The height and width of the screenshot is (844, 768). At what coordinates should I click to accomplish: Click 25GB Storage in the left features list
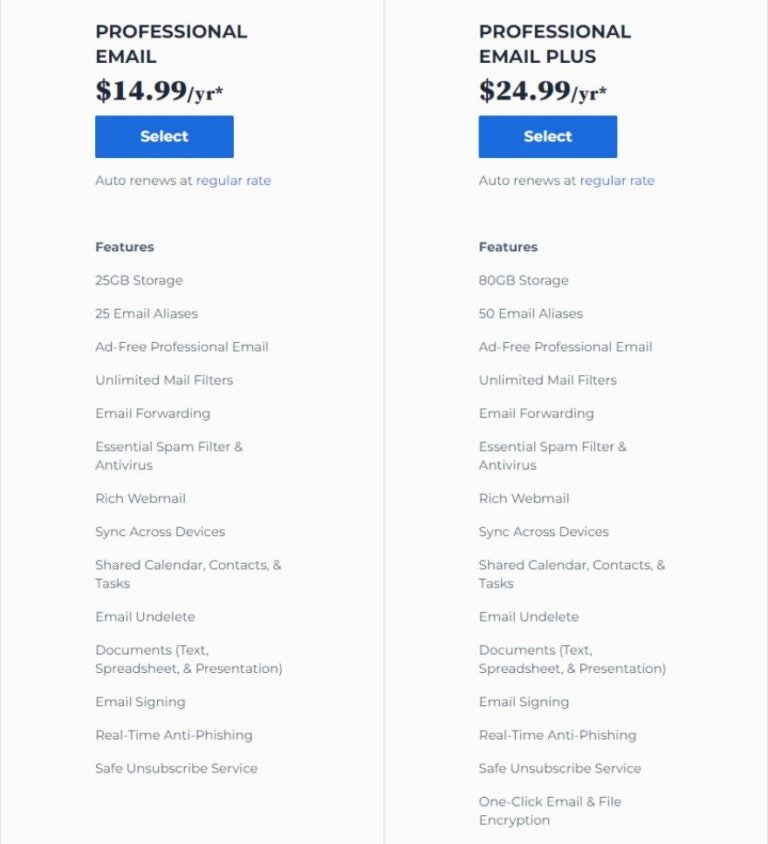(x=138, y=280)
